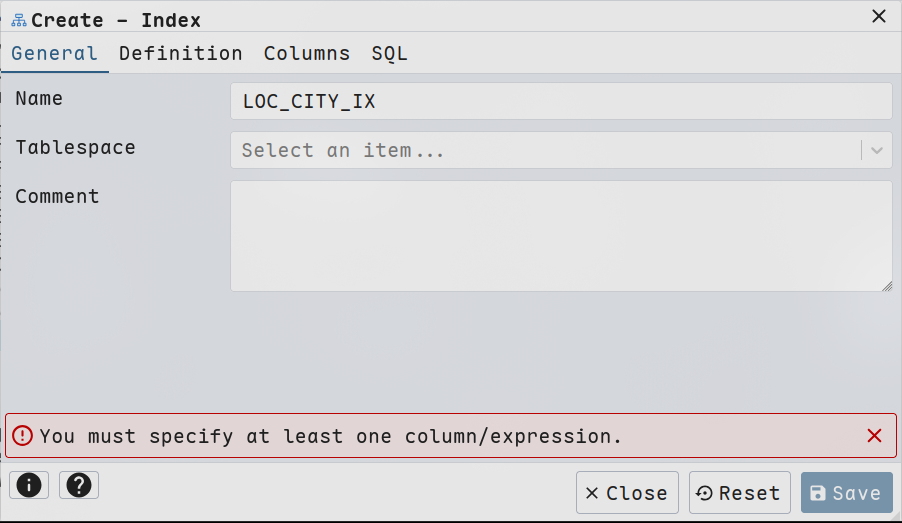The image size is (902, 523).
Task: Click inside the Comment text area
Action: point(560,236)
